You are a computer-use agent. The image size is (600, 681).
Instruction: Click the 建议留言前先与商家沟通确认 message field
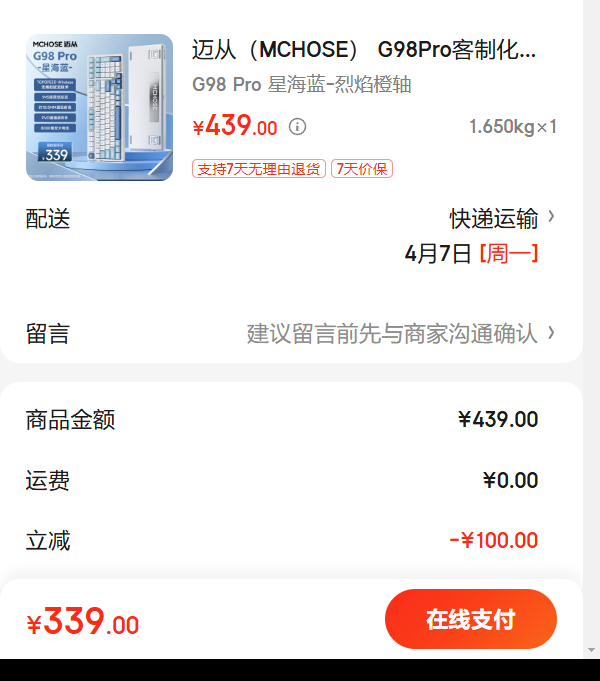tap(392, 334)
